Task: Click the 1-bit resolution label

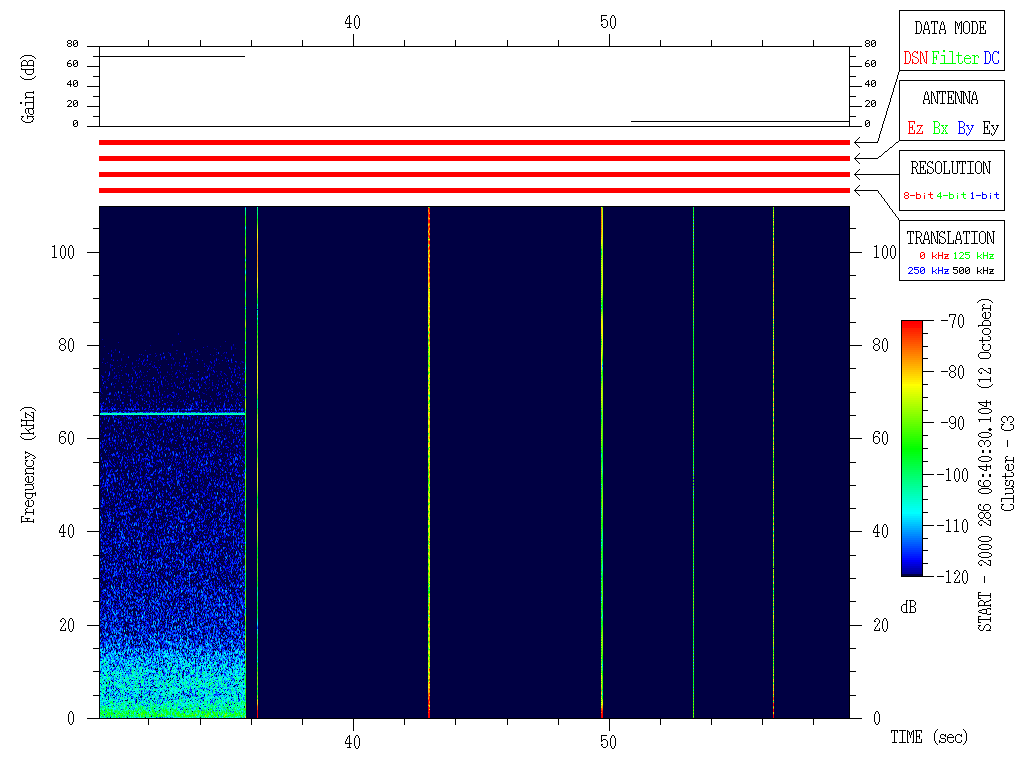Action: pyautogui.click(x=985, y=196)
